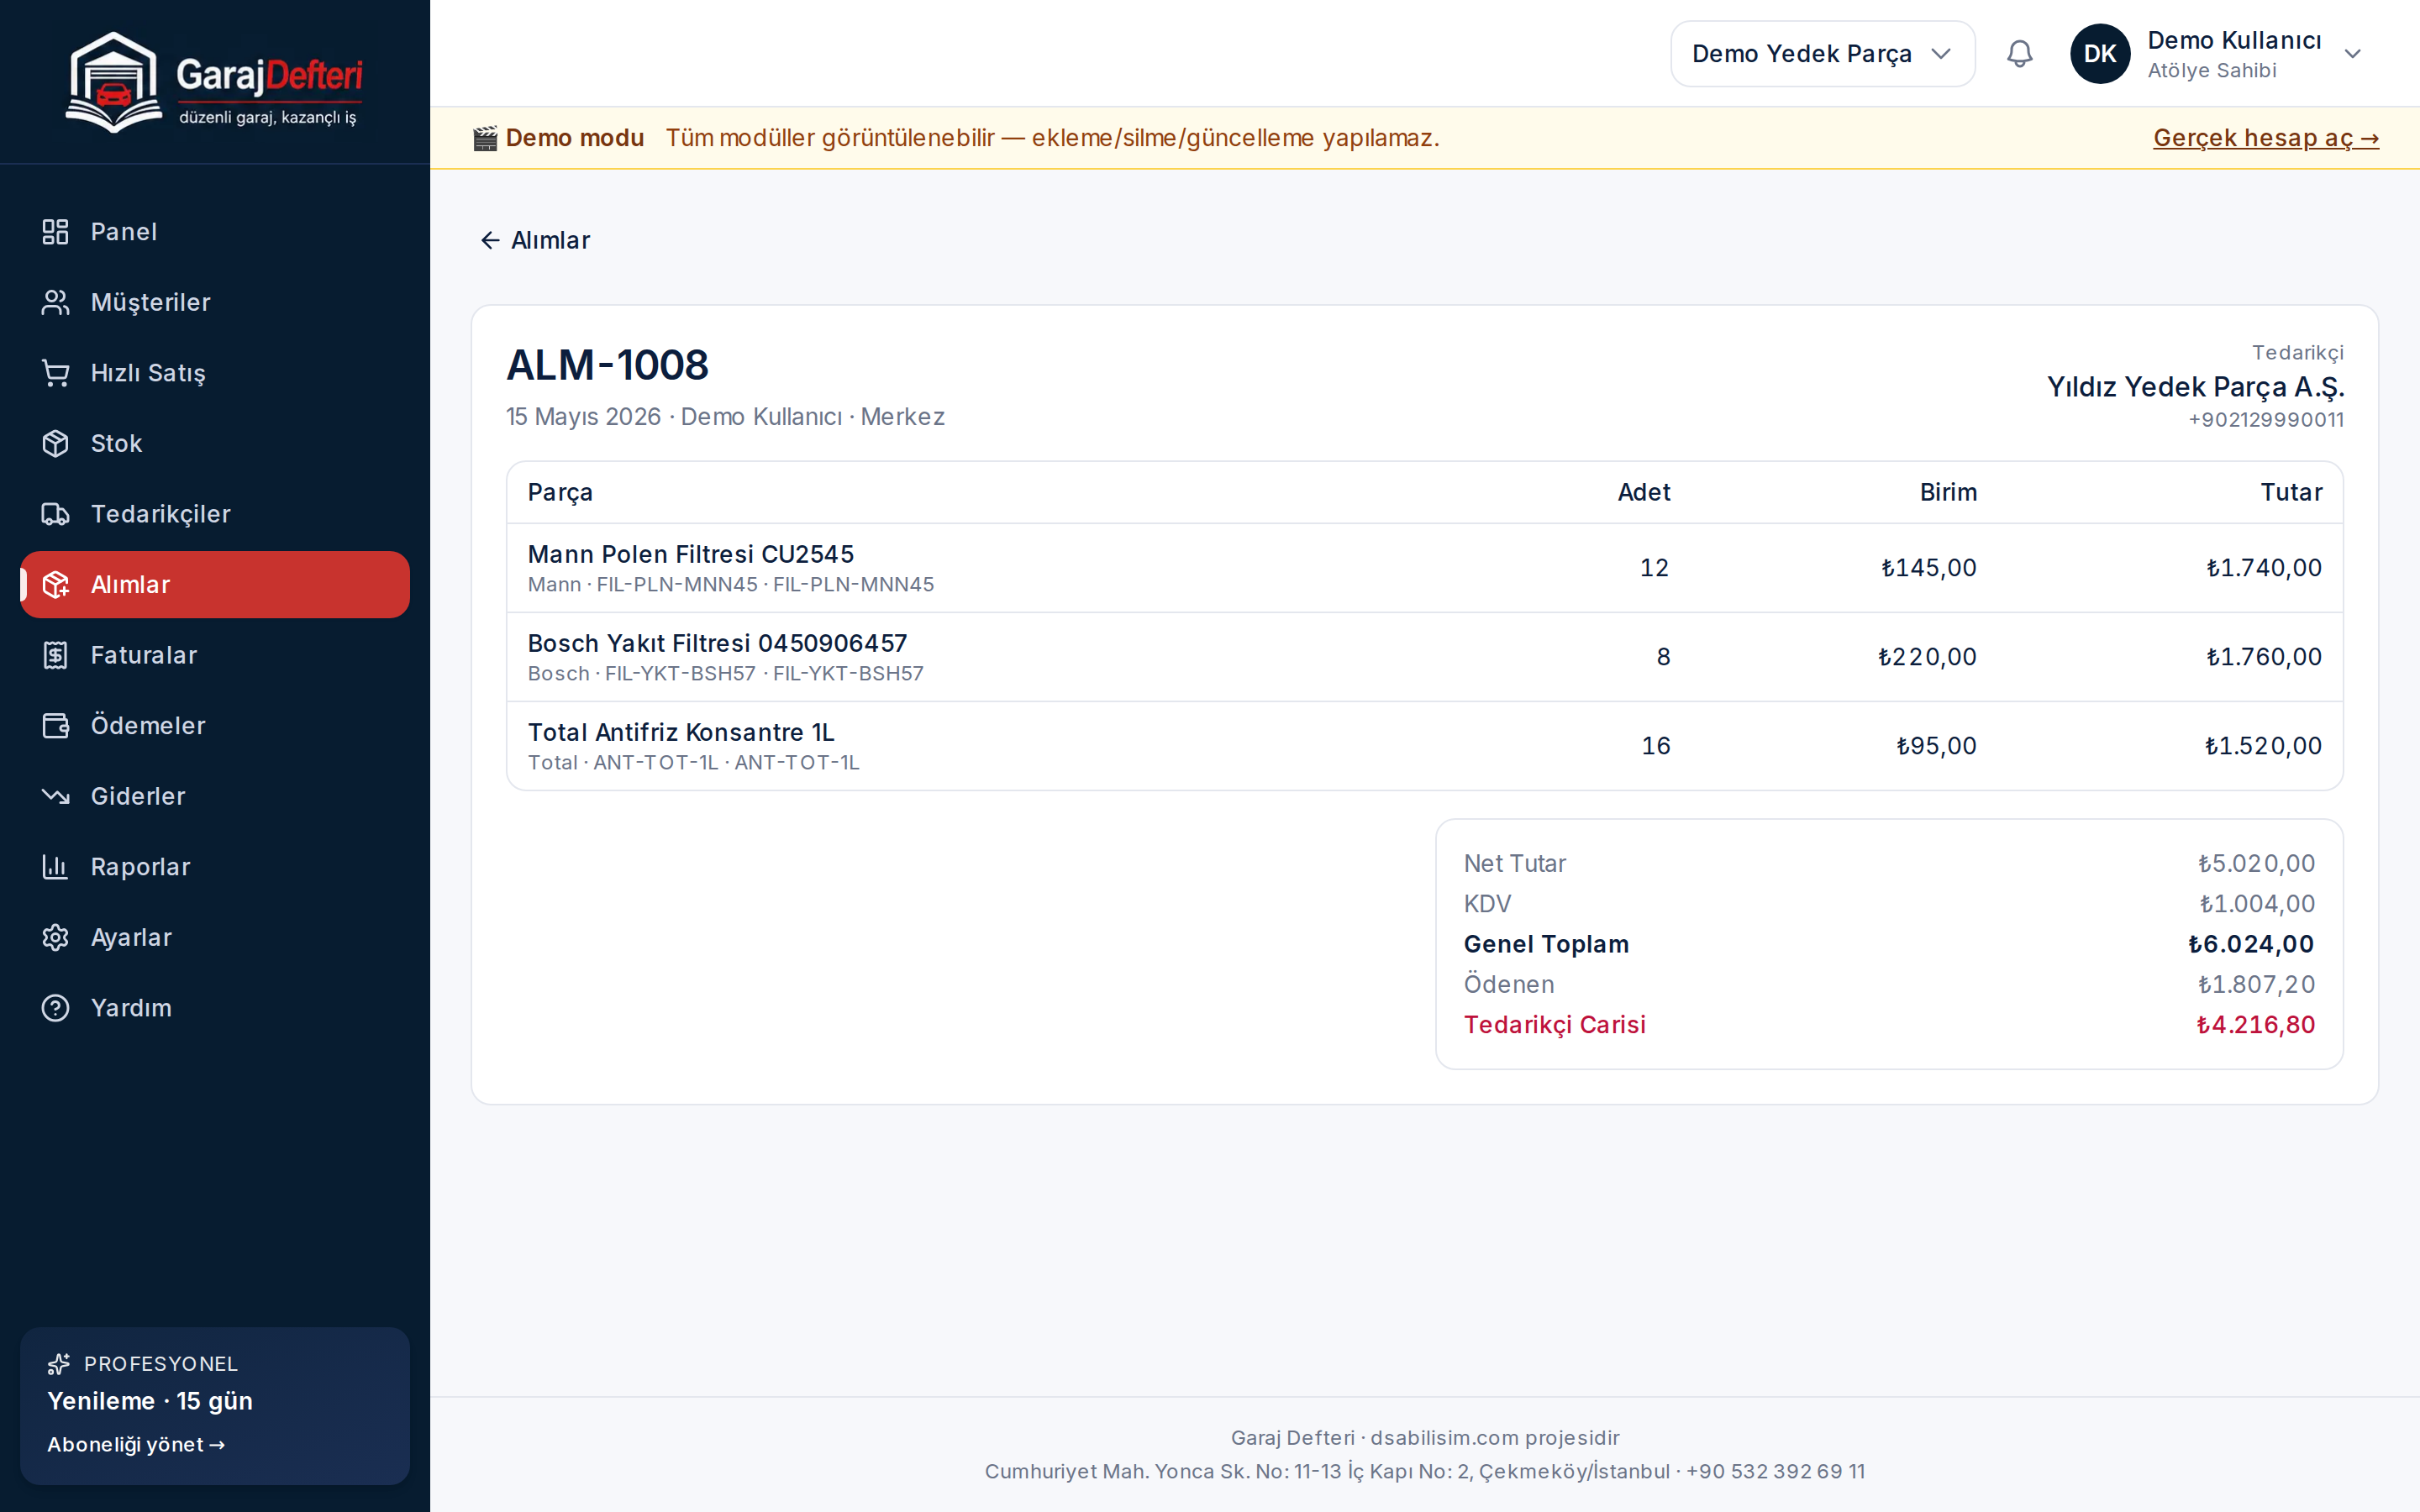The width and height of the screenshot is (2420, 1512).
Task: Open Faturalar from sidebar
Action: pyautogui.click(x=215, y=655)
